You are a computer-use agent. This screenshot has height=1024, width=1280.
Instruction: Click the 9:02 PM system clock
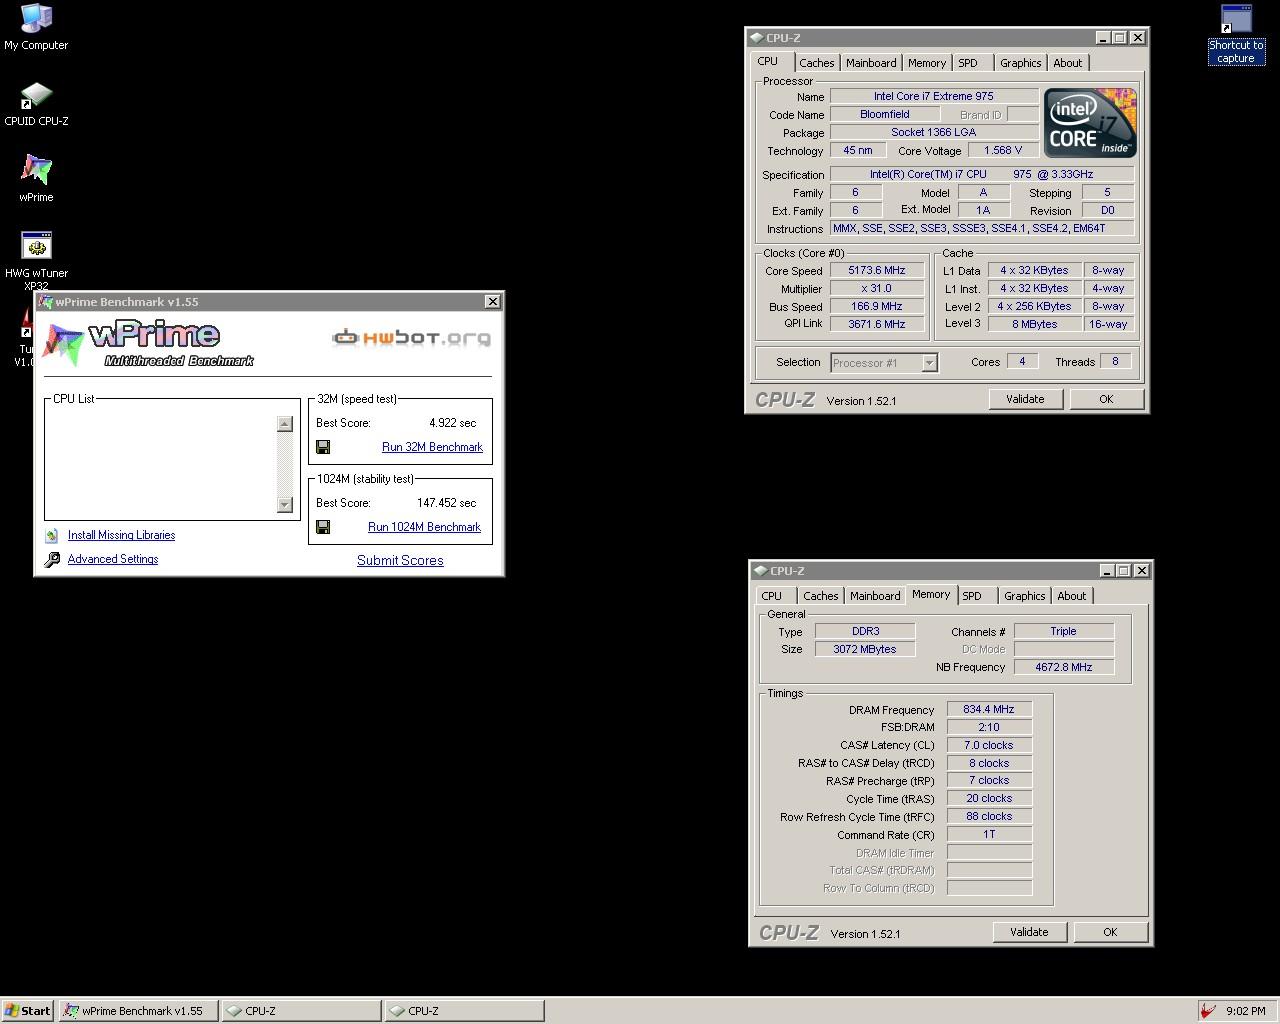[x=1246, y=1011]
